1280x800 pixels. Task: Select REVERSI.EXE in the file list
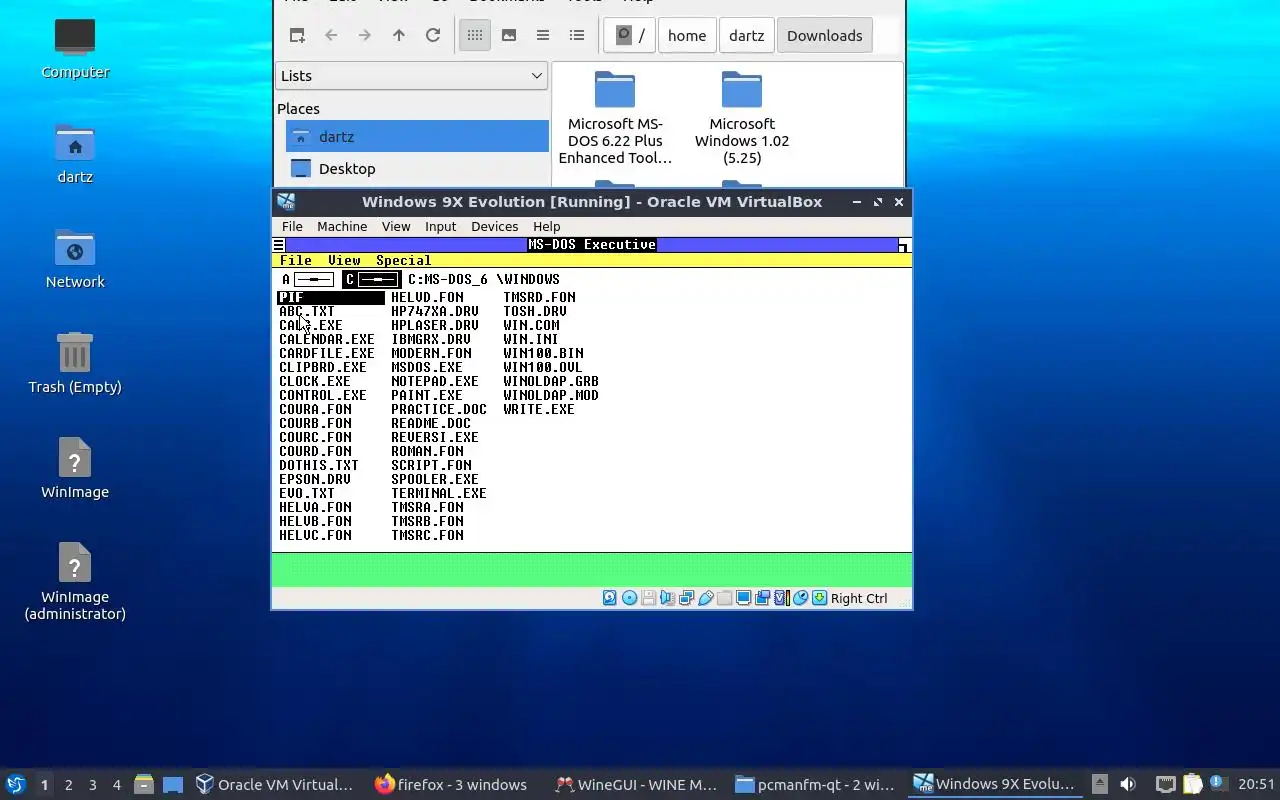[x=435, y=437]
